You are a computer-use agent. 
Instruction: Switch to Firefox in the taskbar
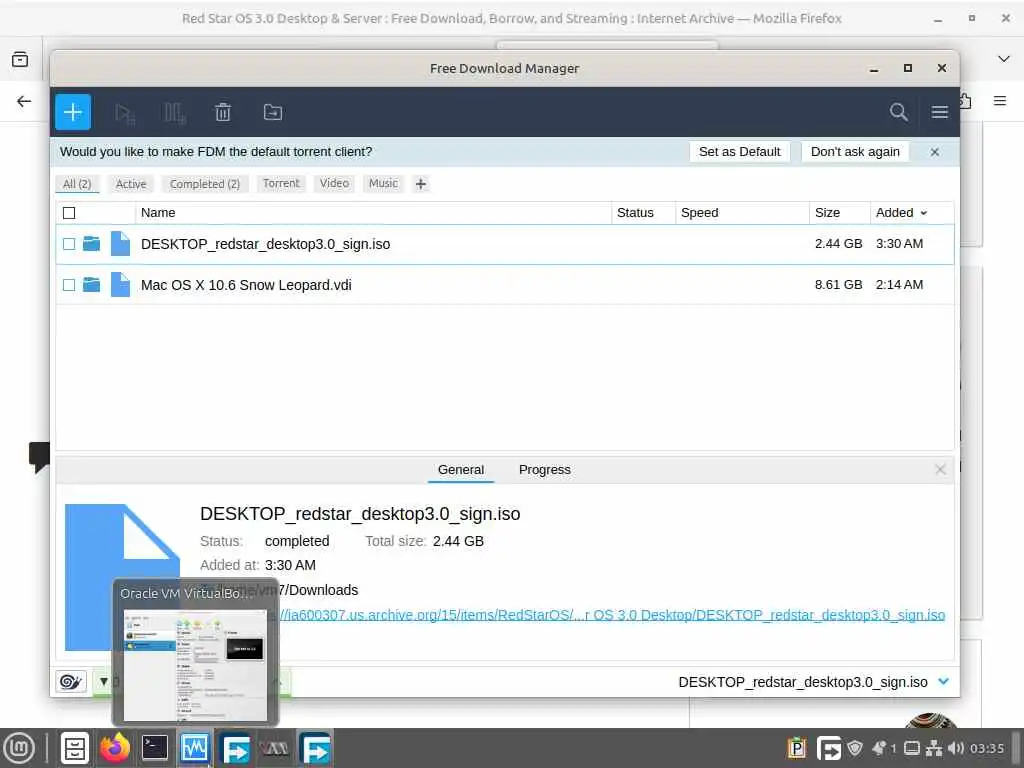tap(115, 748)
